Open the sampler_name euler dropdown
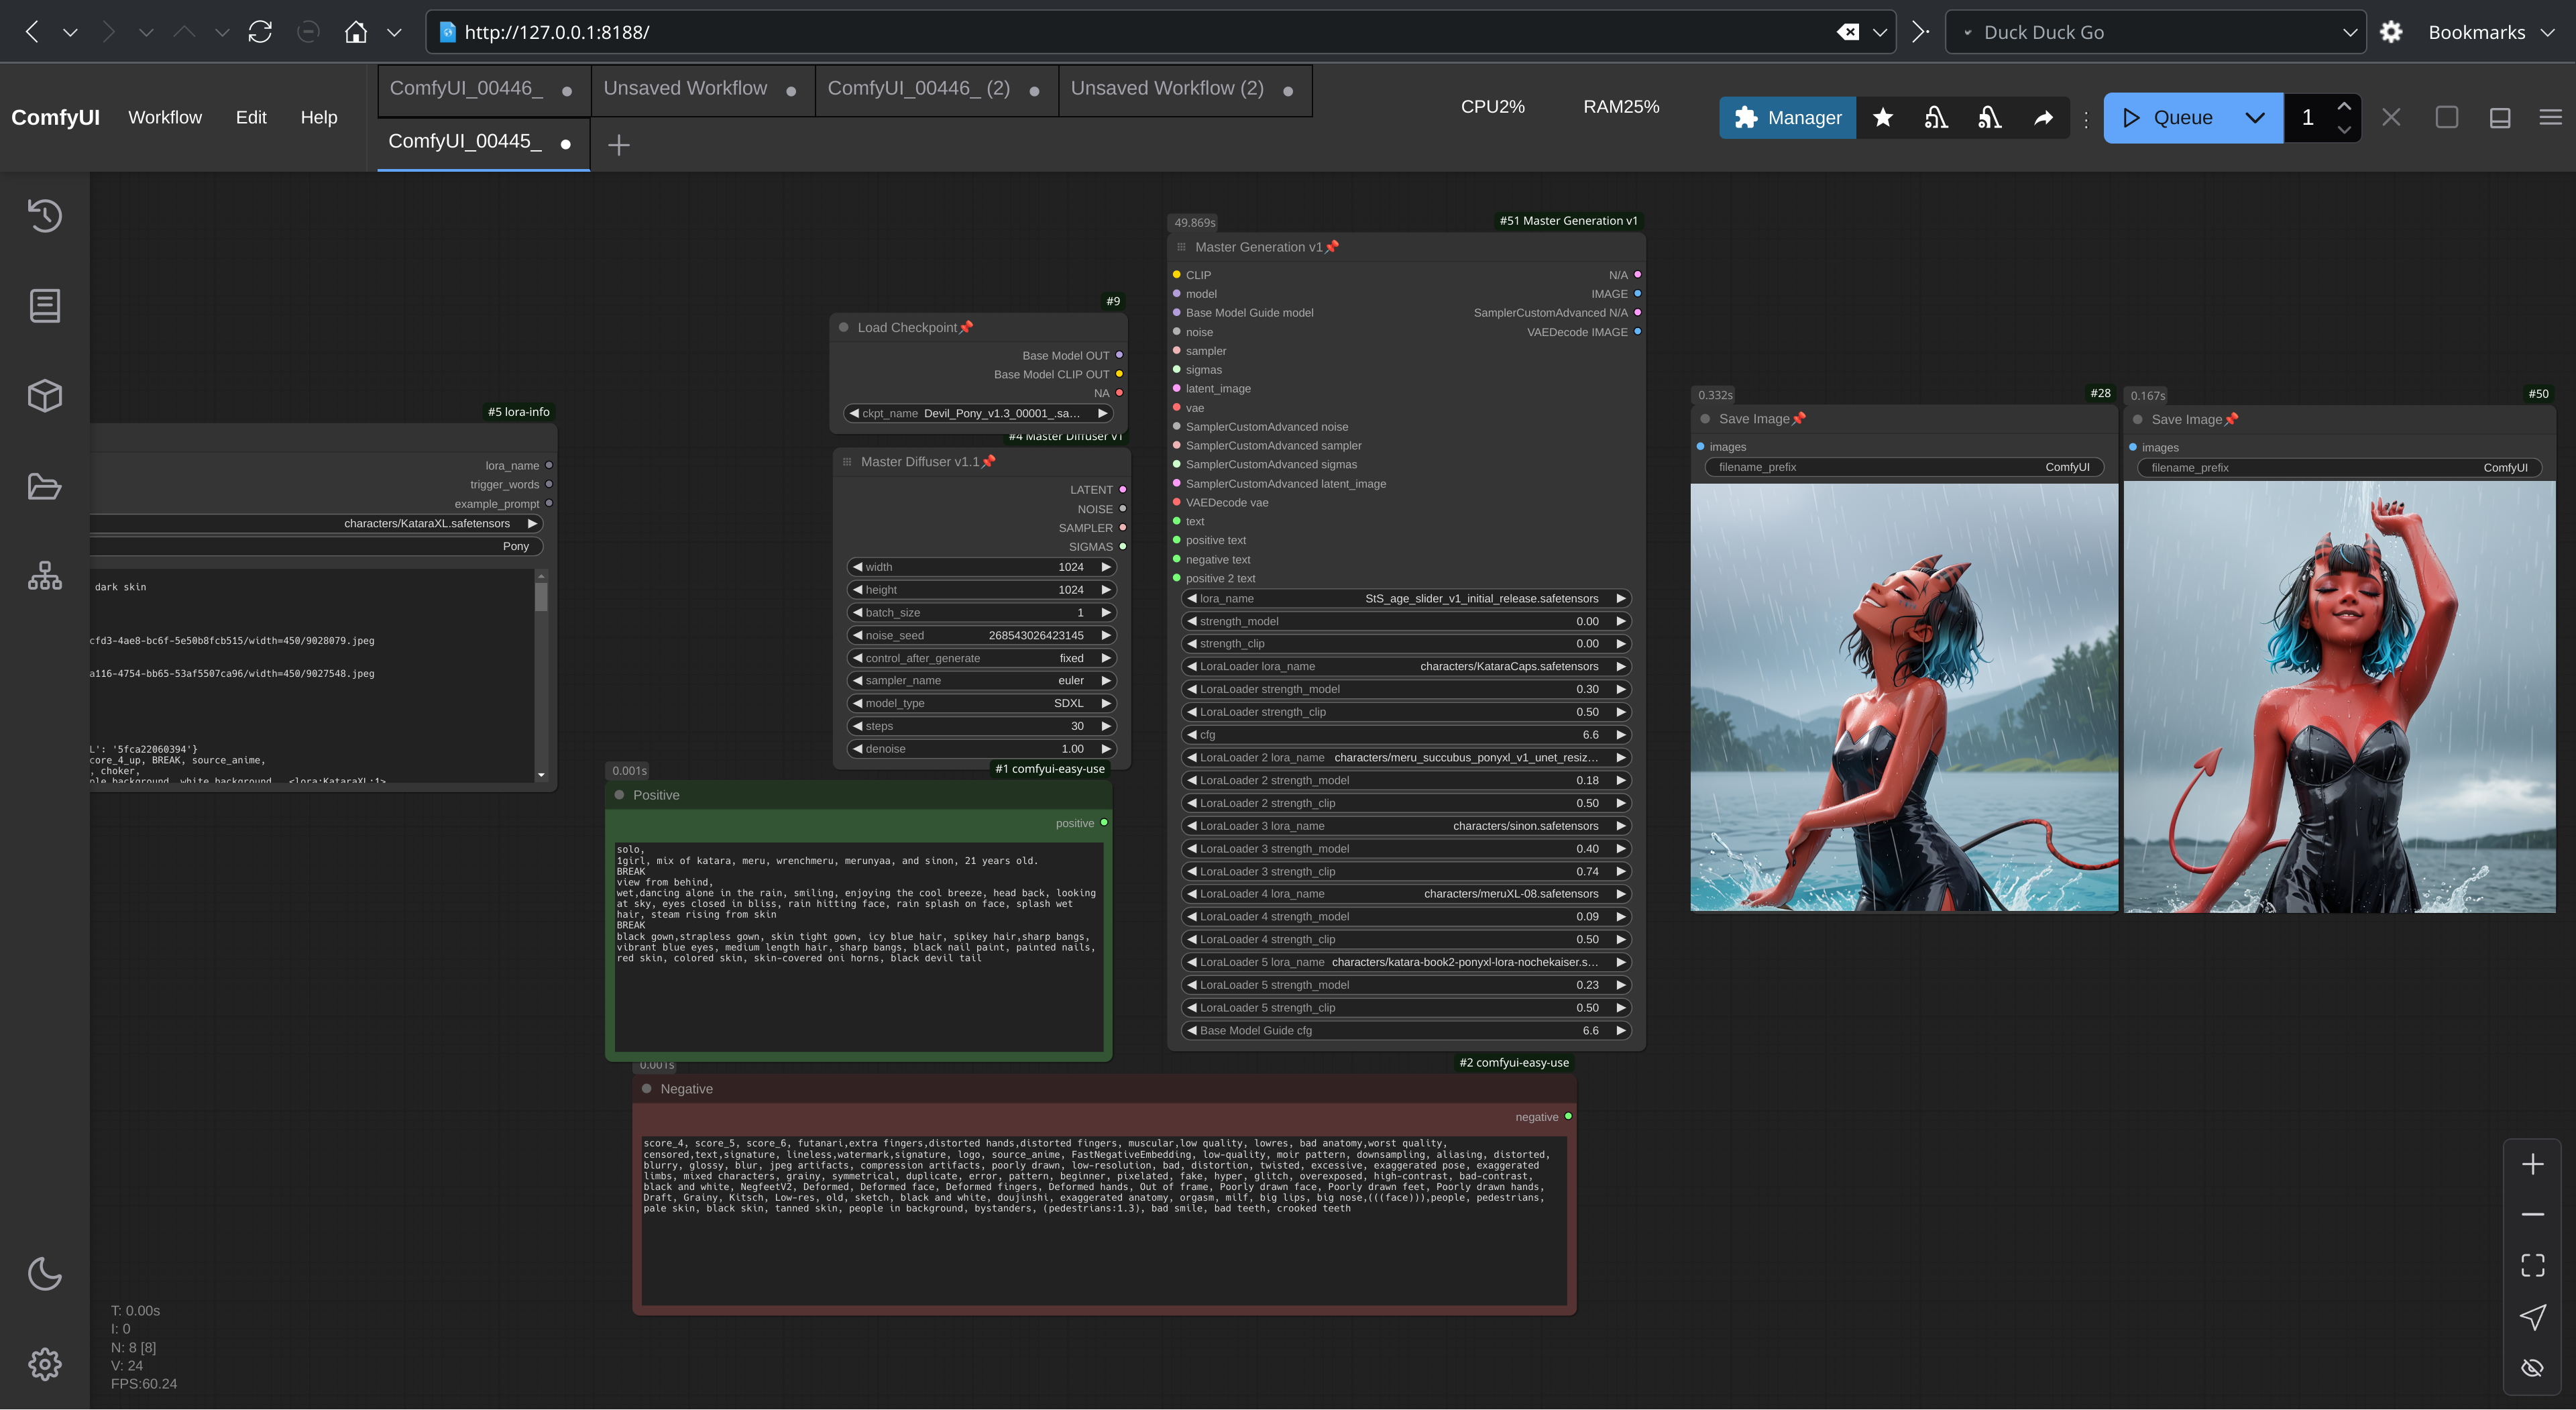 [981, 681]
